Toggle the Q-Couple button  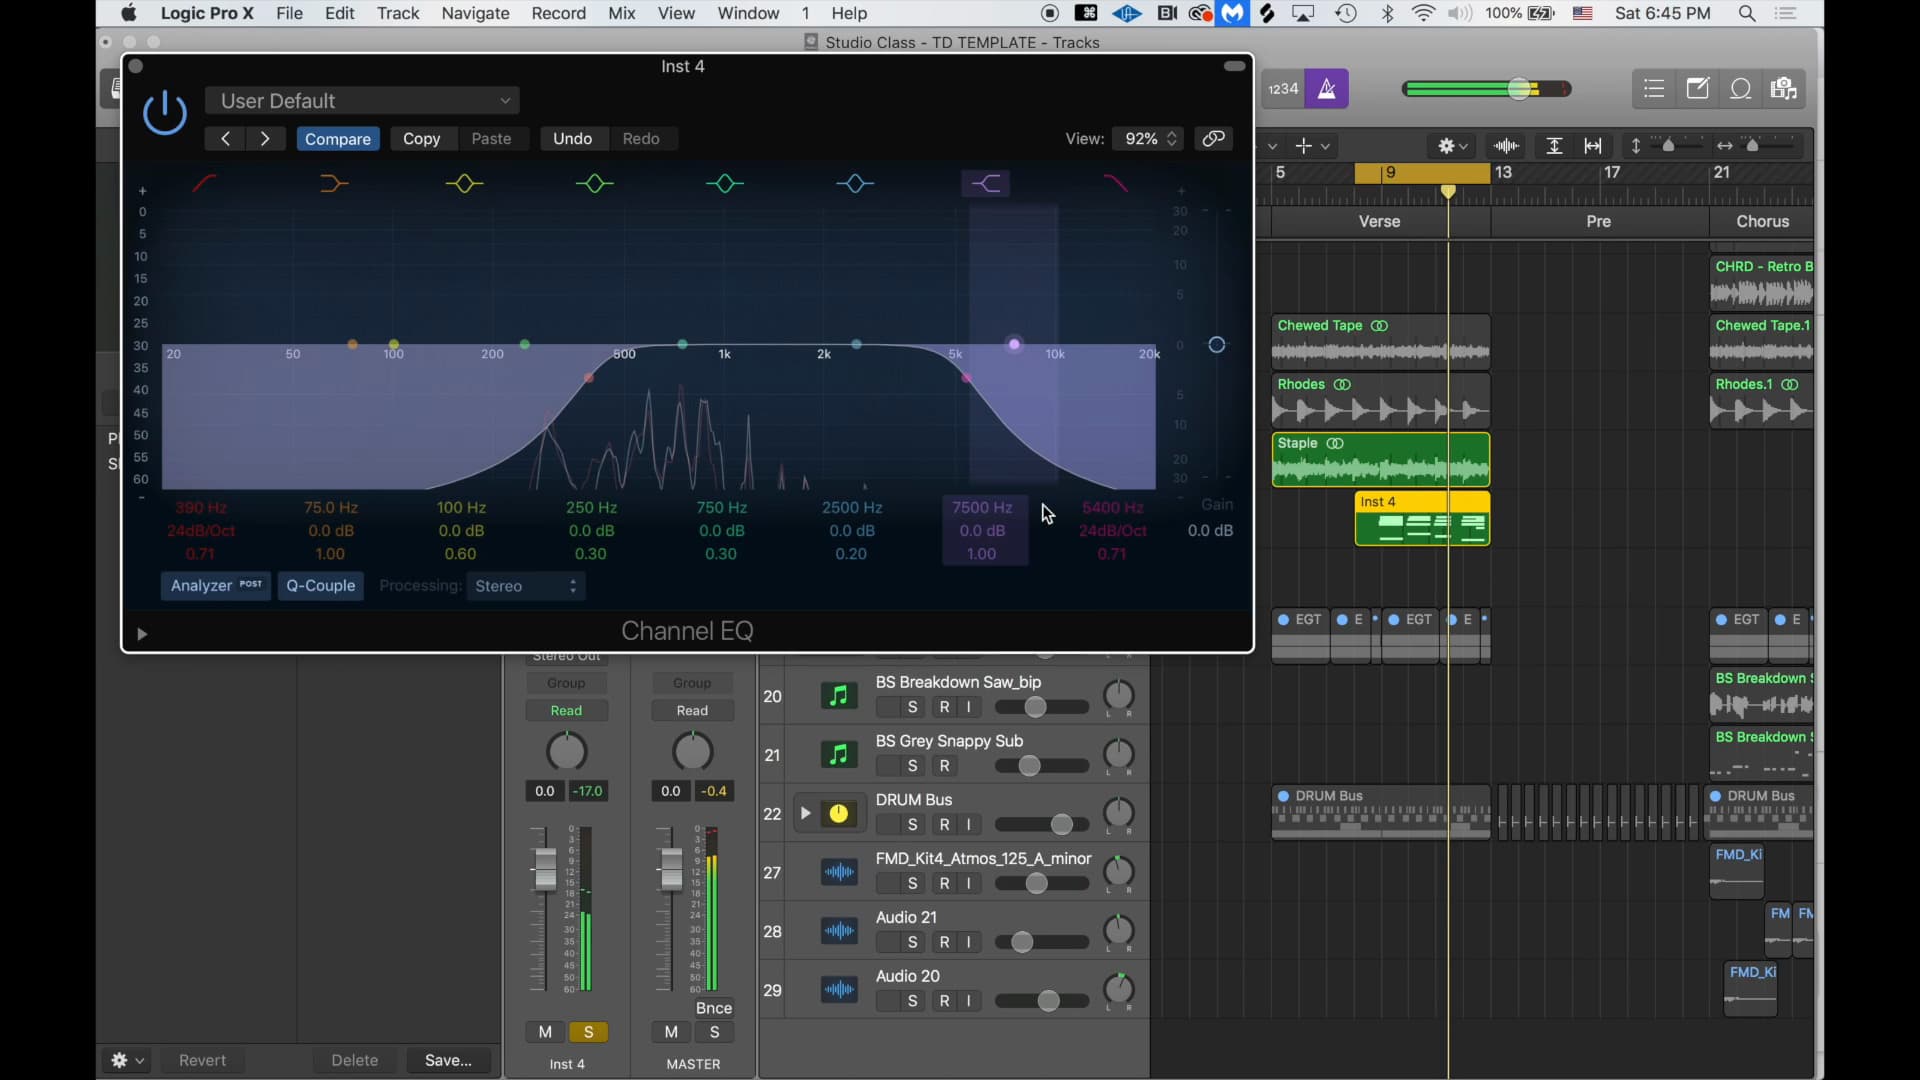coord(320,586)
